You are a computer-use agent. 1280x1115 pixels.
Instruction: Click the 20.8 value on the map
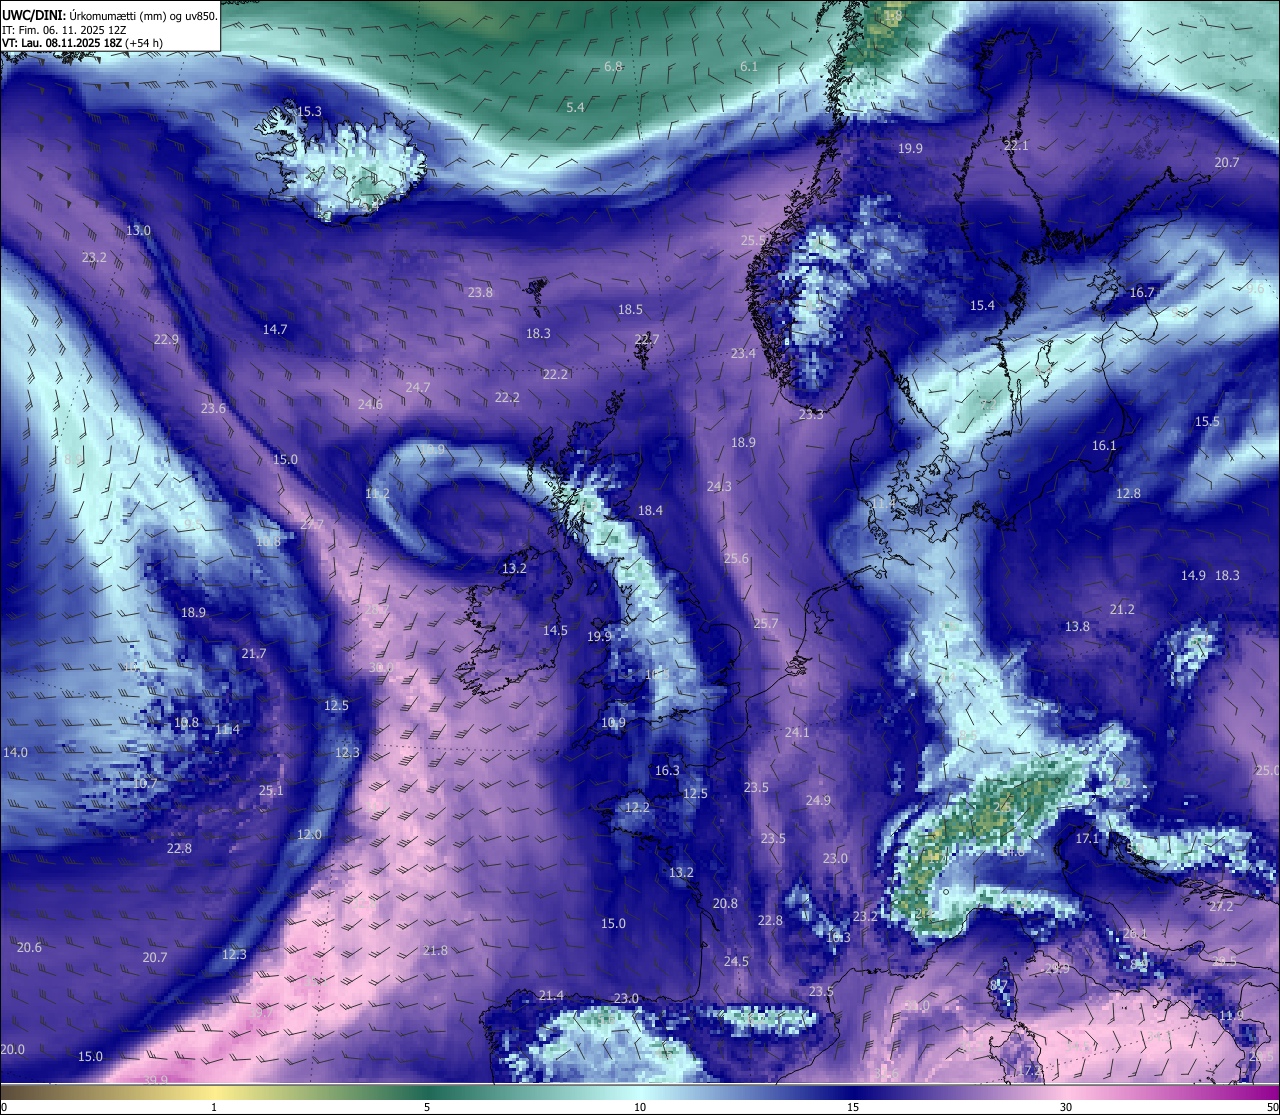(725, 903)
